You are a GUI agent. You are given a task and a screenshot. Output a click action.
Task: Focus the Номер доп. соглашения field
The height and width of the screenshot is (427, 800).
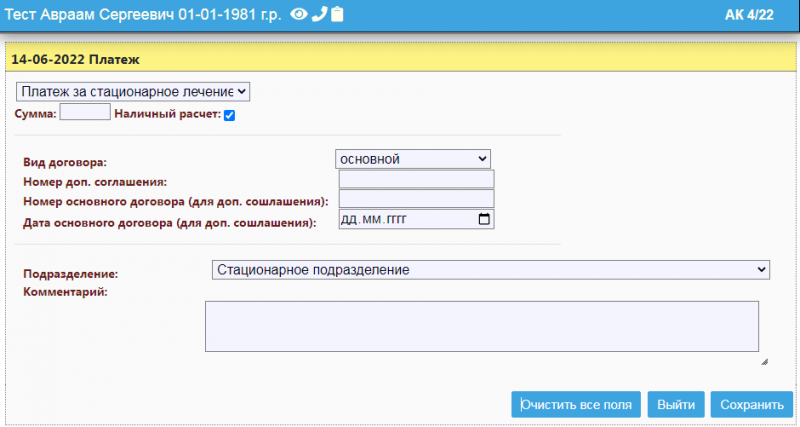point(417,179)
